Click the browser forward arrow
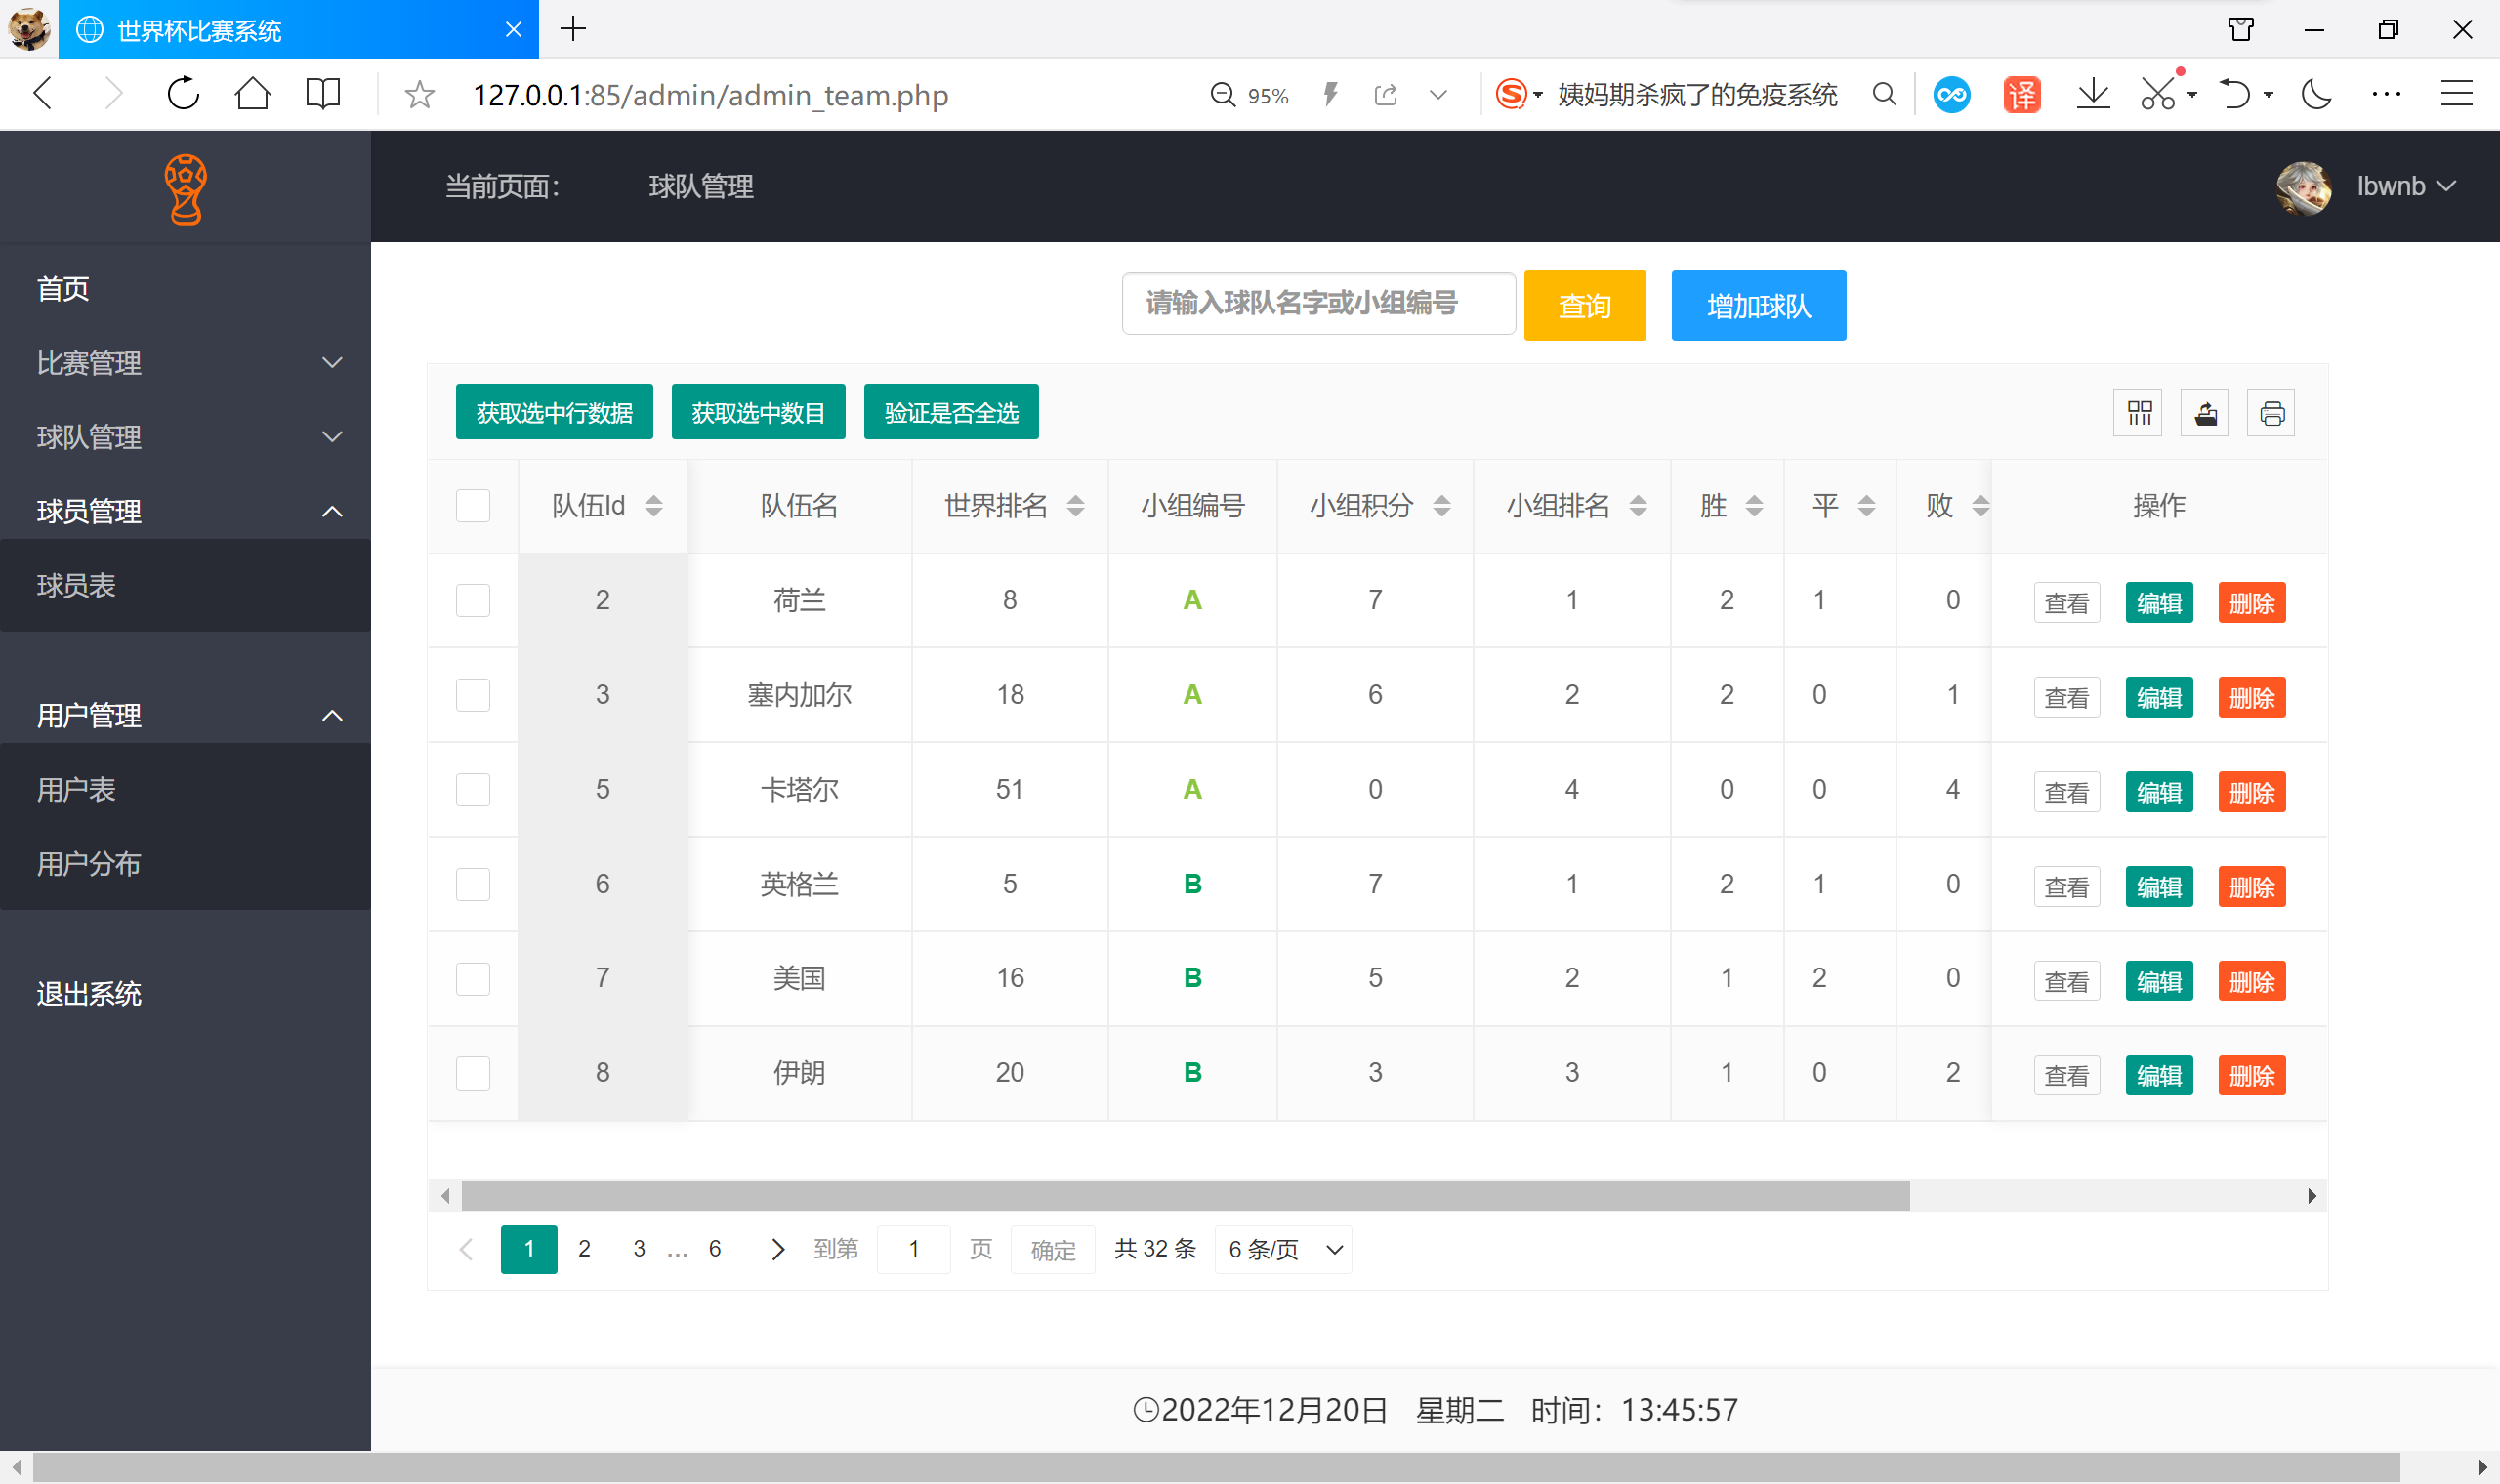 point(113,95)
